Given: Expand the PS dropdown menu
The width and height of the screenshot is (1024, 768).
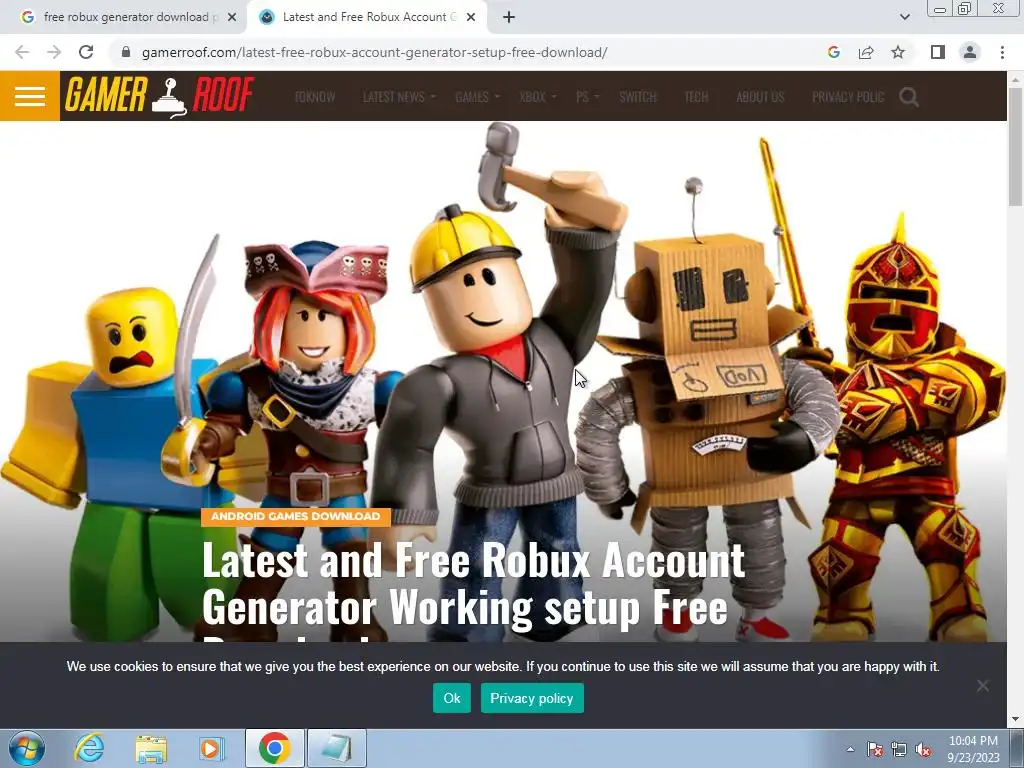Looking at the screenshot, I should click(588, 97).
